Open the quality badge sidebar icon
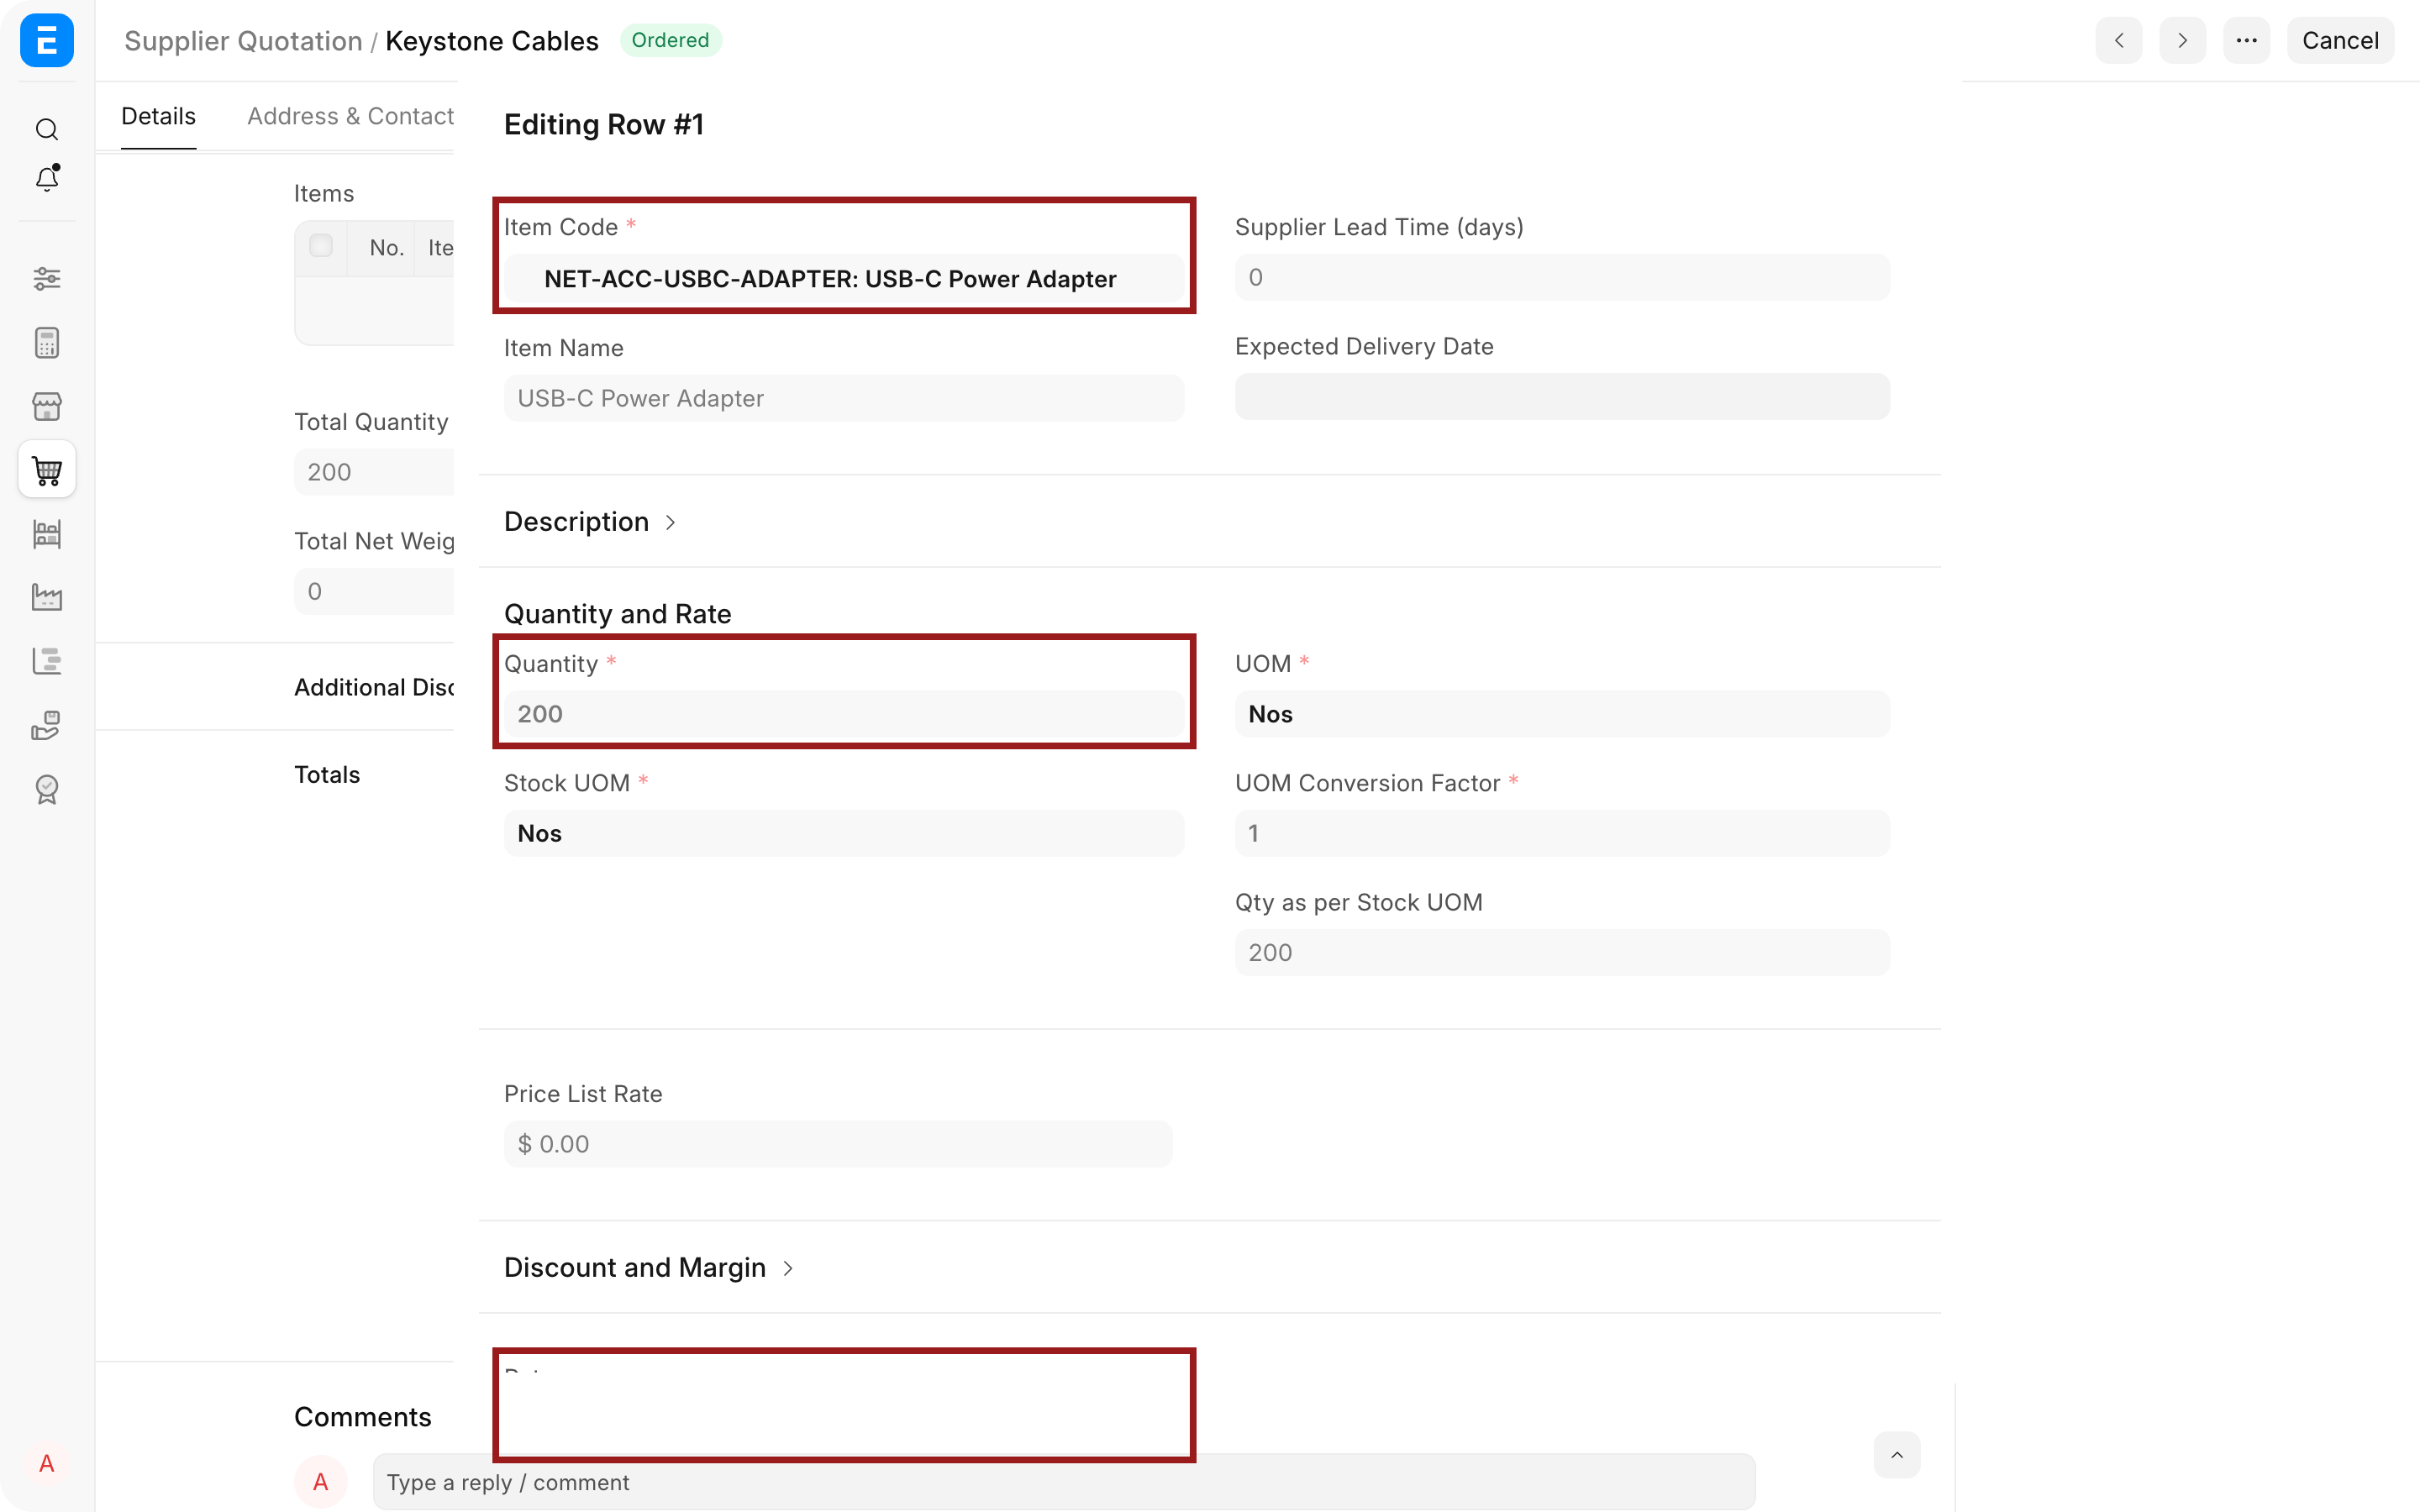Viewport: 2420px width, 1512px height. pos(47,789)
